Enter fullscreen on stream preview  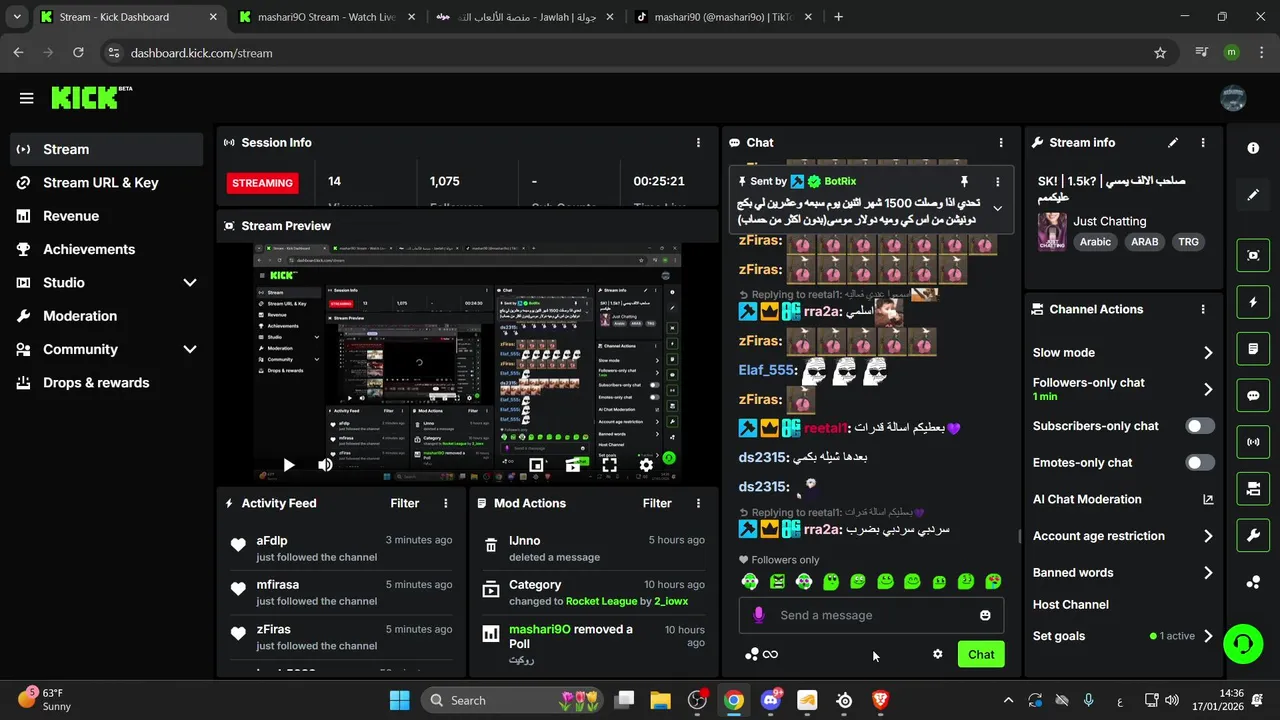[609, 465]
